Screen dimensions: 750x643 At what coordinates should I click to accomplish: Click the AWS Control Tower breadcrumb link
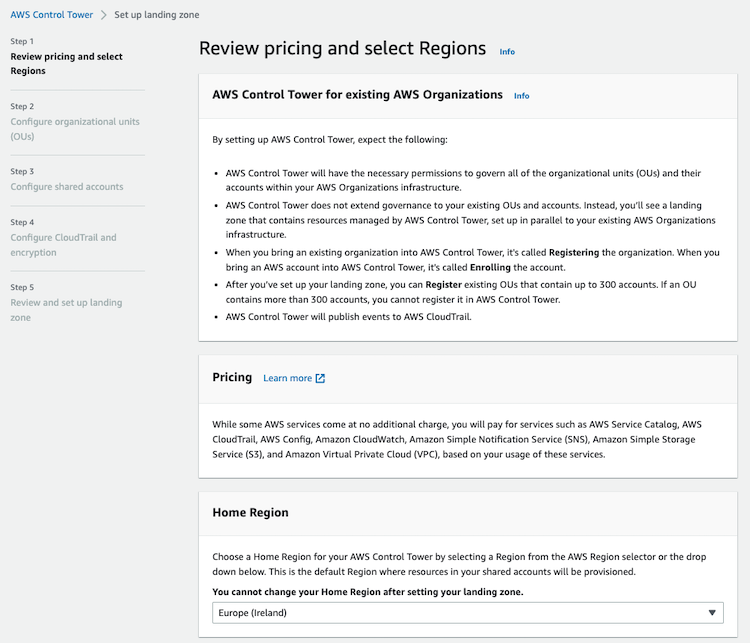[x=51, y=15]
